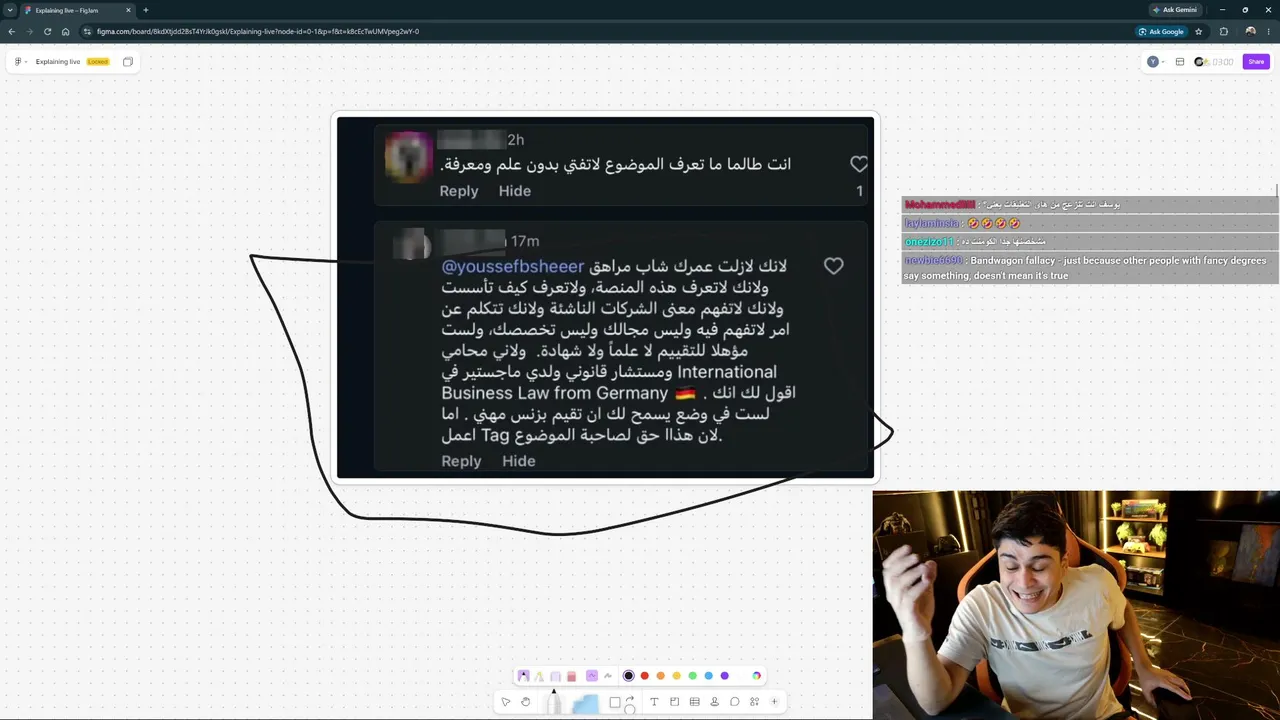
Task: Select the Text tool
Action: coord(654,702)
